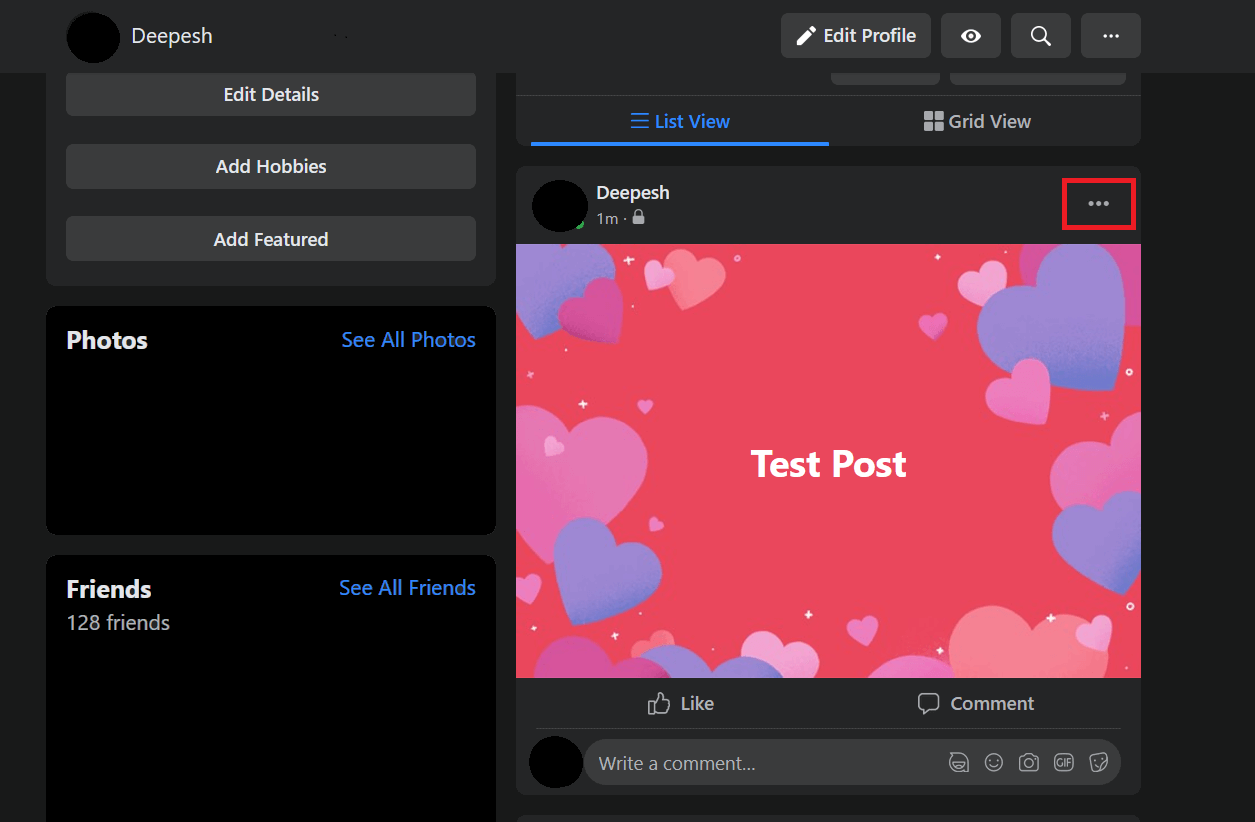Attach a photo using the camera icon
The image size is (1255, 822).
tap(1028, 763)
